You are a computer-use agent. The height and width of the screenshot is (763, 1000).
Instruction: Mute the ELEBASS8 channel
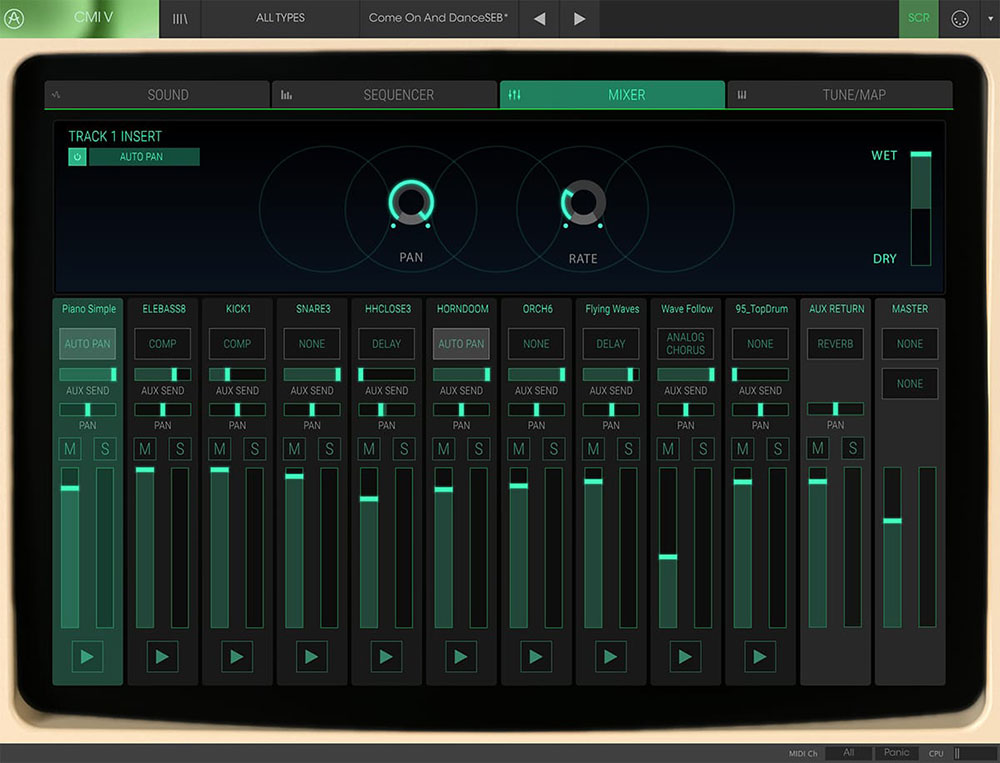pyautogui.click(x=145, y=449)
